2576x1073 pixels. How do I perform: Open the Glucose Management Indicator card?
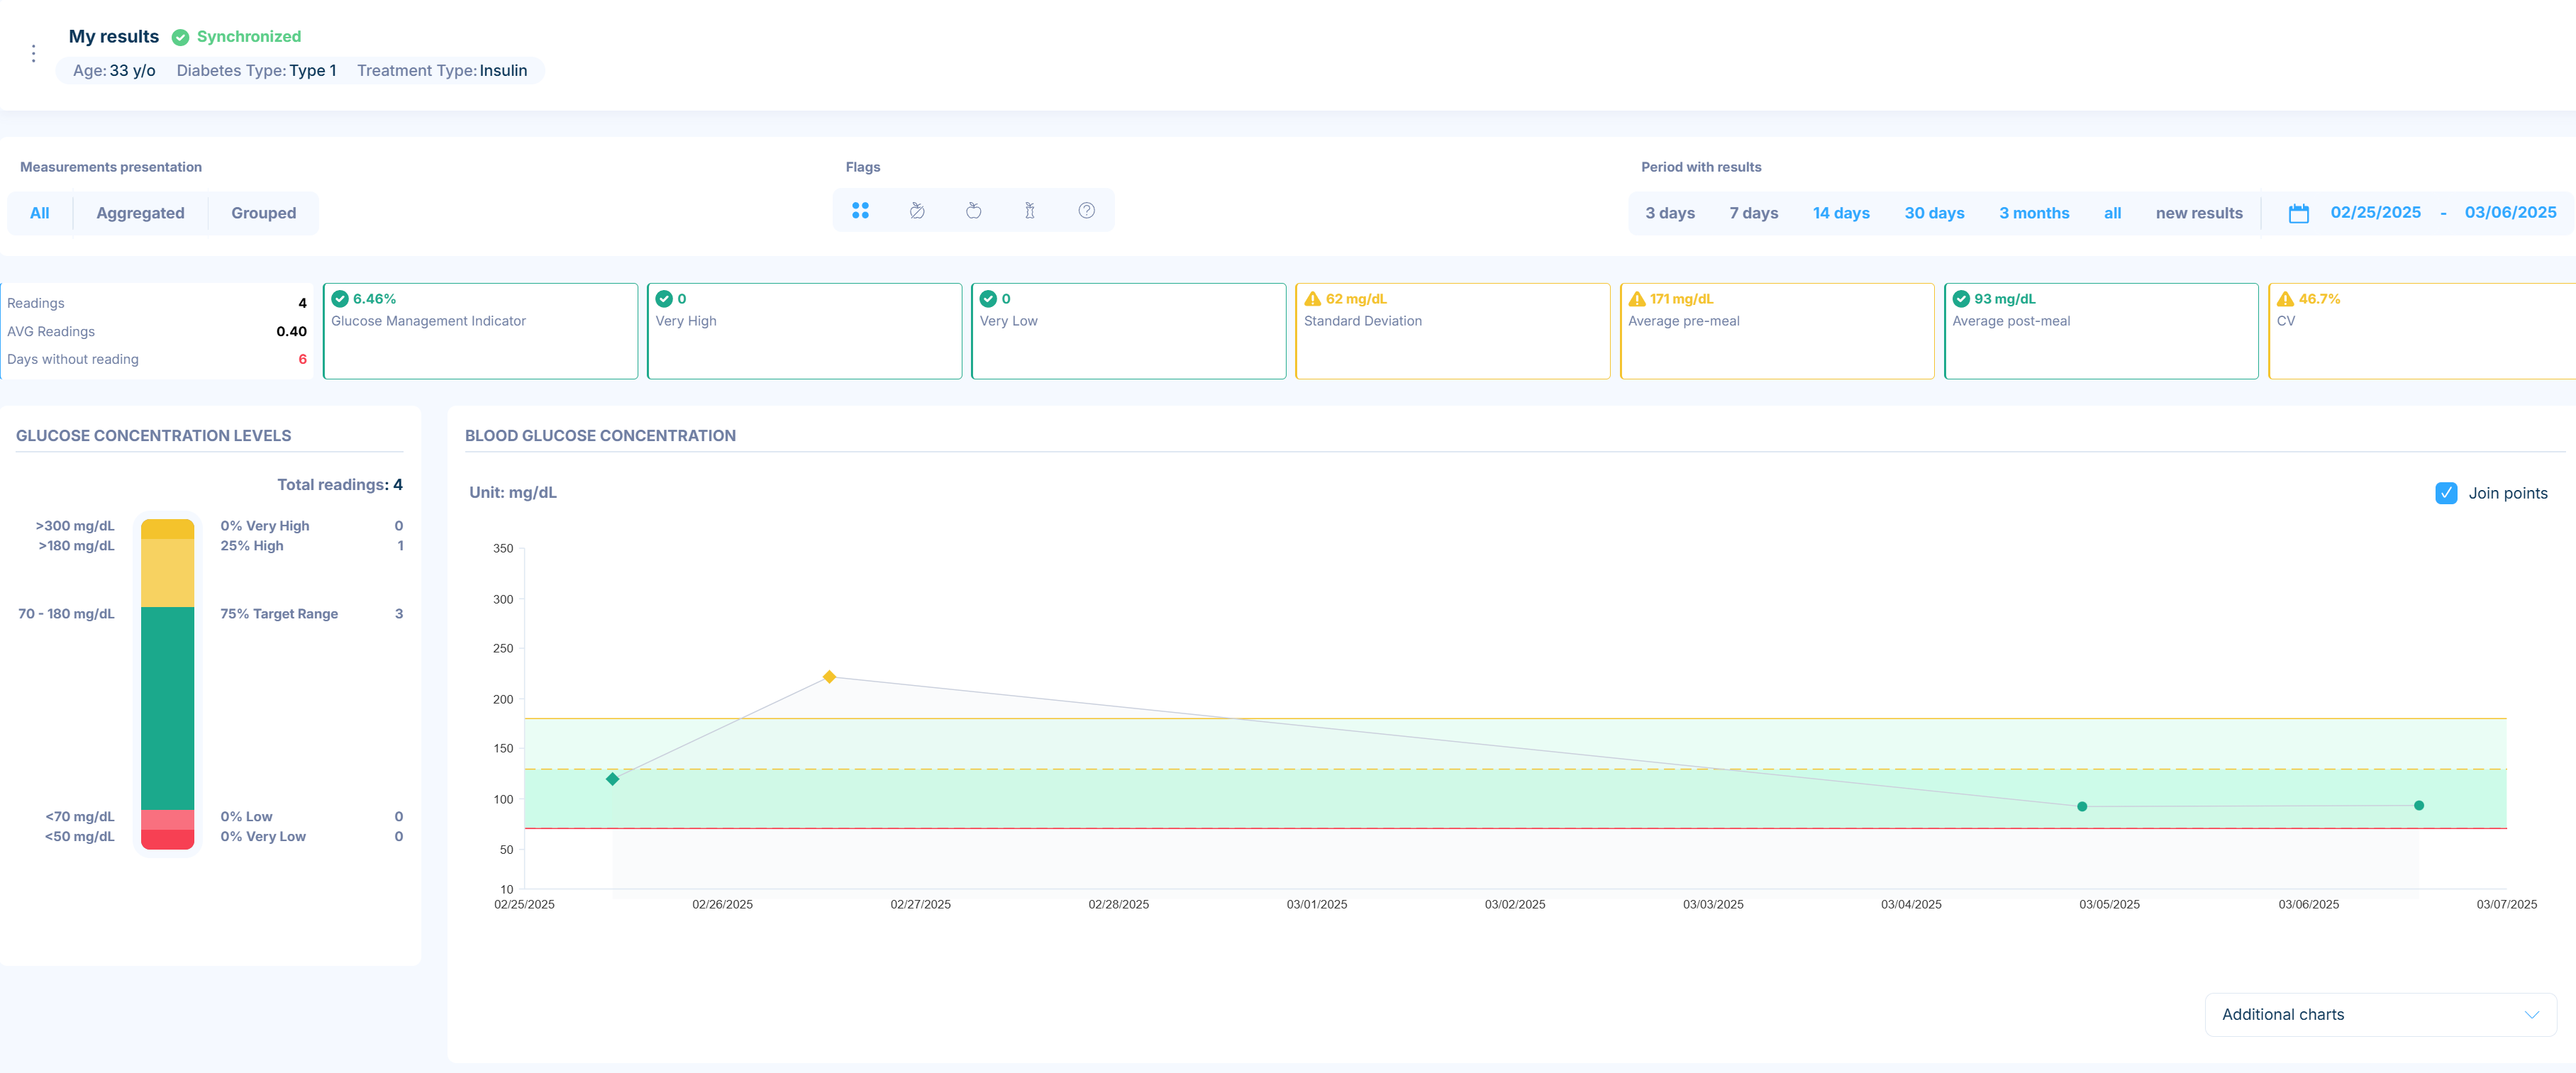480,331
